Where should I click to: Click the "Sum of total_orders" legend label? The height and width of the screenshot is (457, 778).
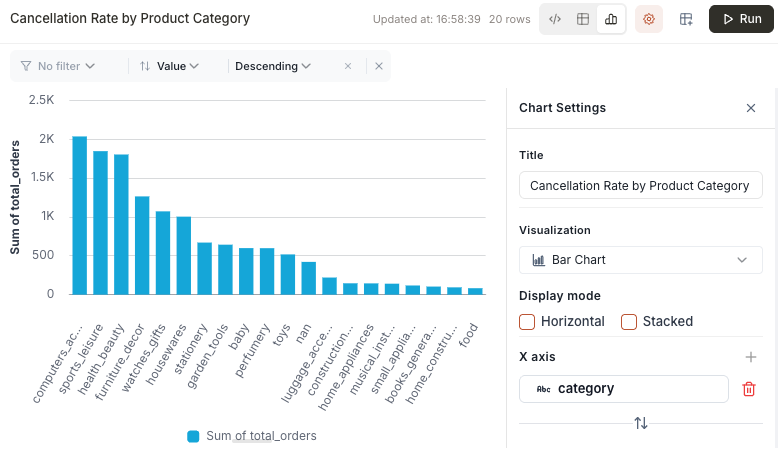261,436
